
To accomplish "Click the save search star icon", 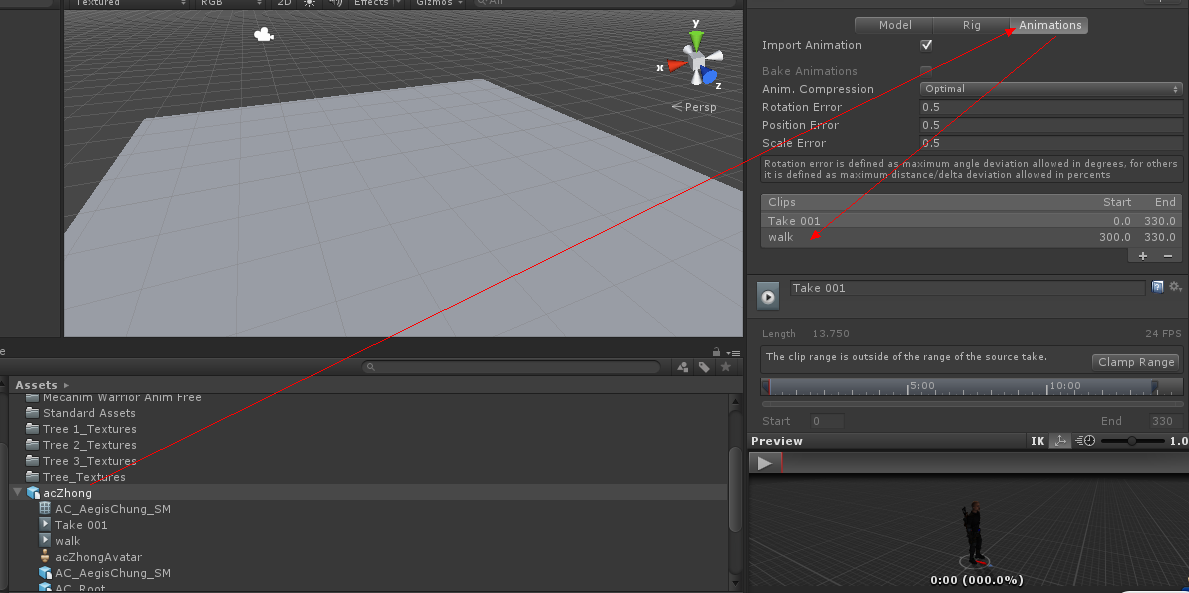I will [726, 367].
